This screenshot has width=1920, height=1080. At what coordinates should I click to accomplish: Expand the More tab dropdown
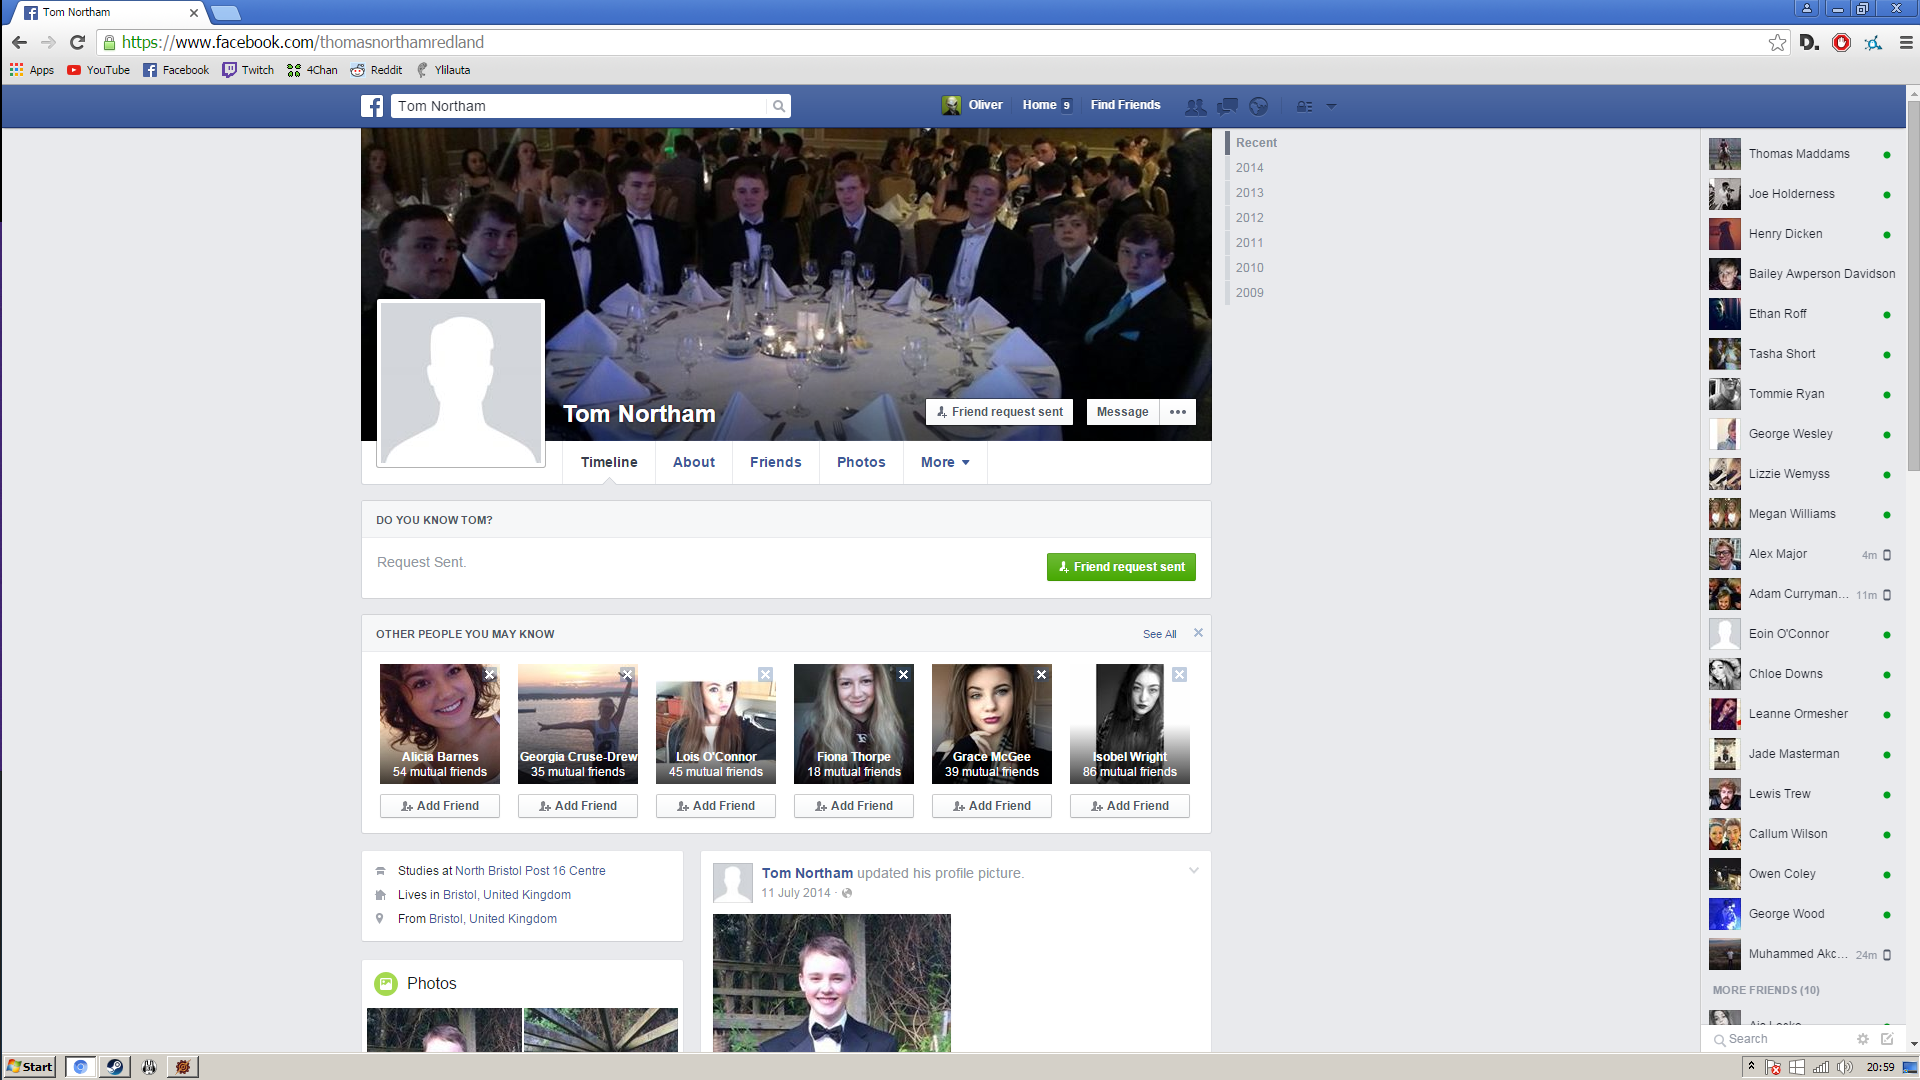point(945,462)
